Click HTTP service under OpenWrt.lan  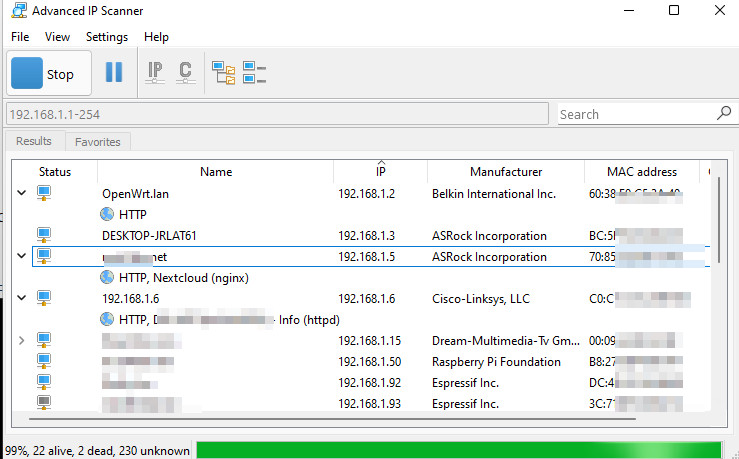[133, 215]
